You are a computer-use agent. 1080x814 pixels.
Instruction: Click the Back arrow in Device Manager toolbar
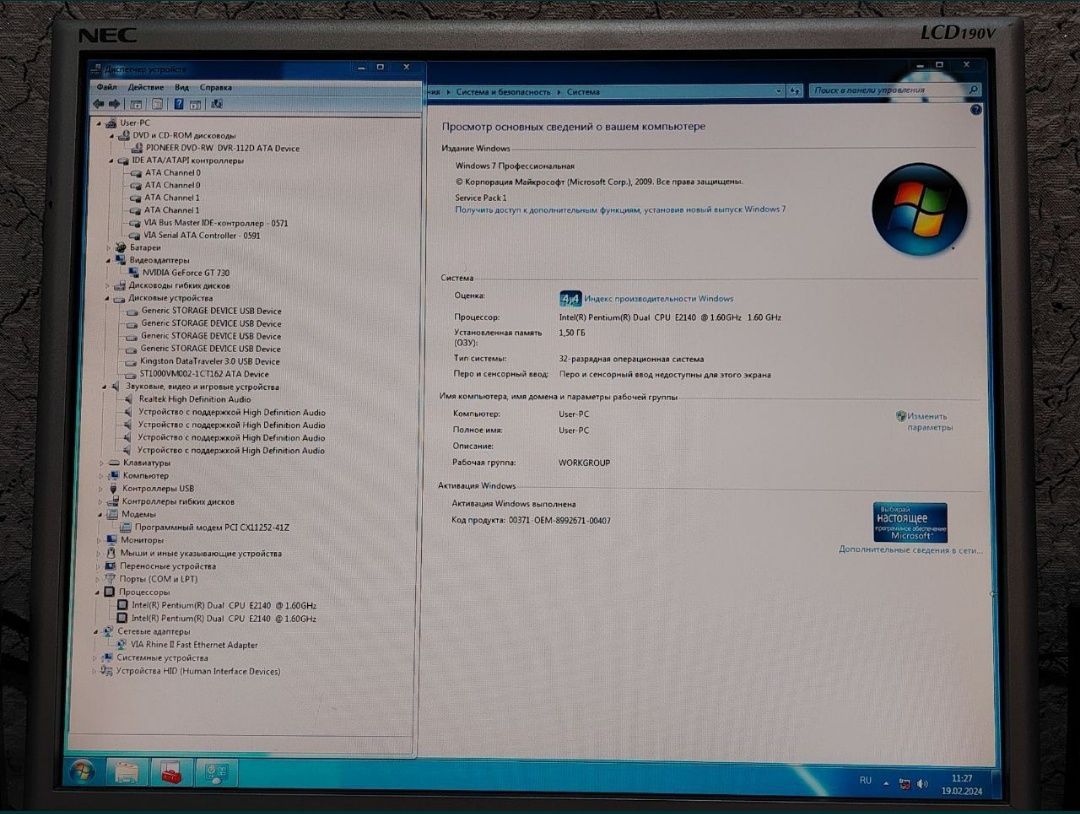coord(98,104)
